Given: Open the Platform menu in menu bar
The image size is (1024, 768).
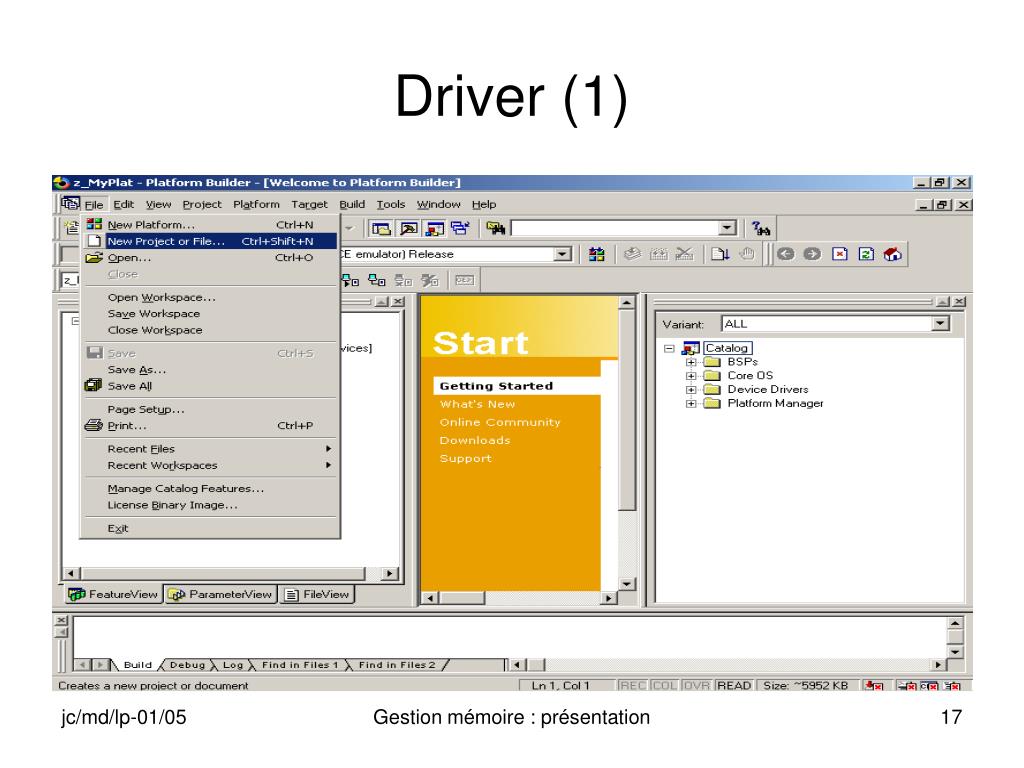Looking at the screenshot, I should click(256, 204).
